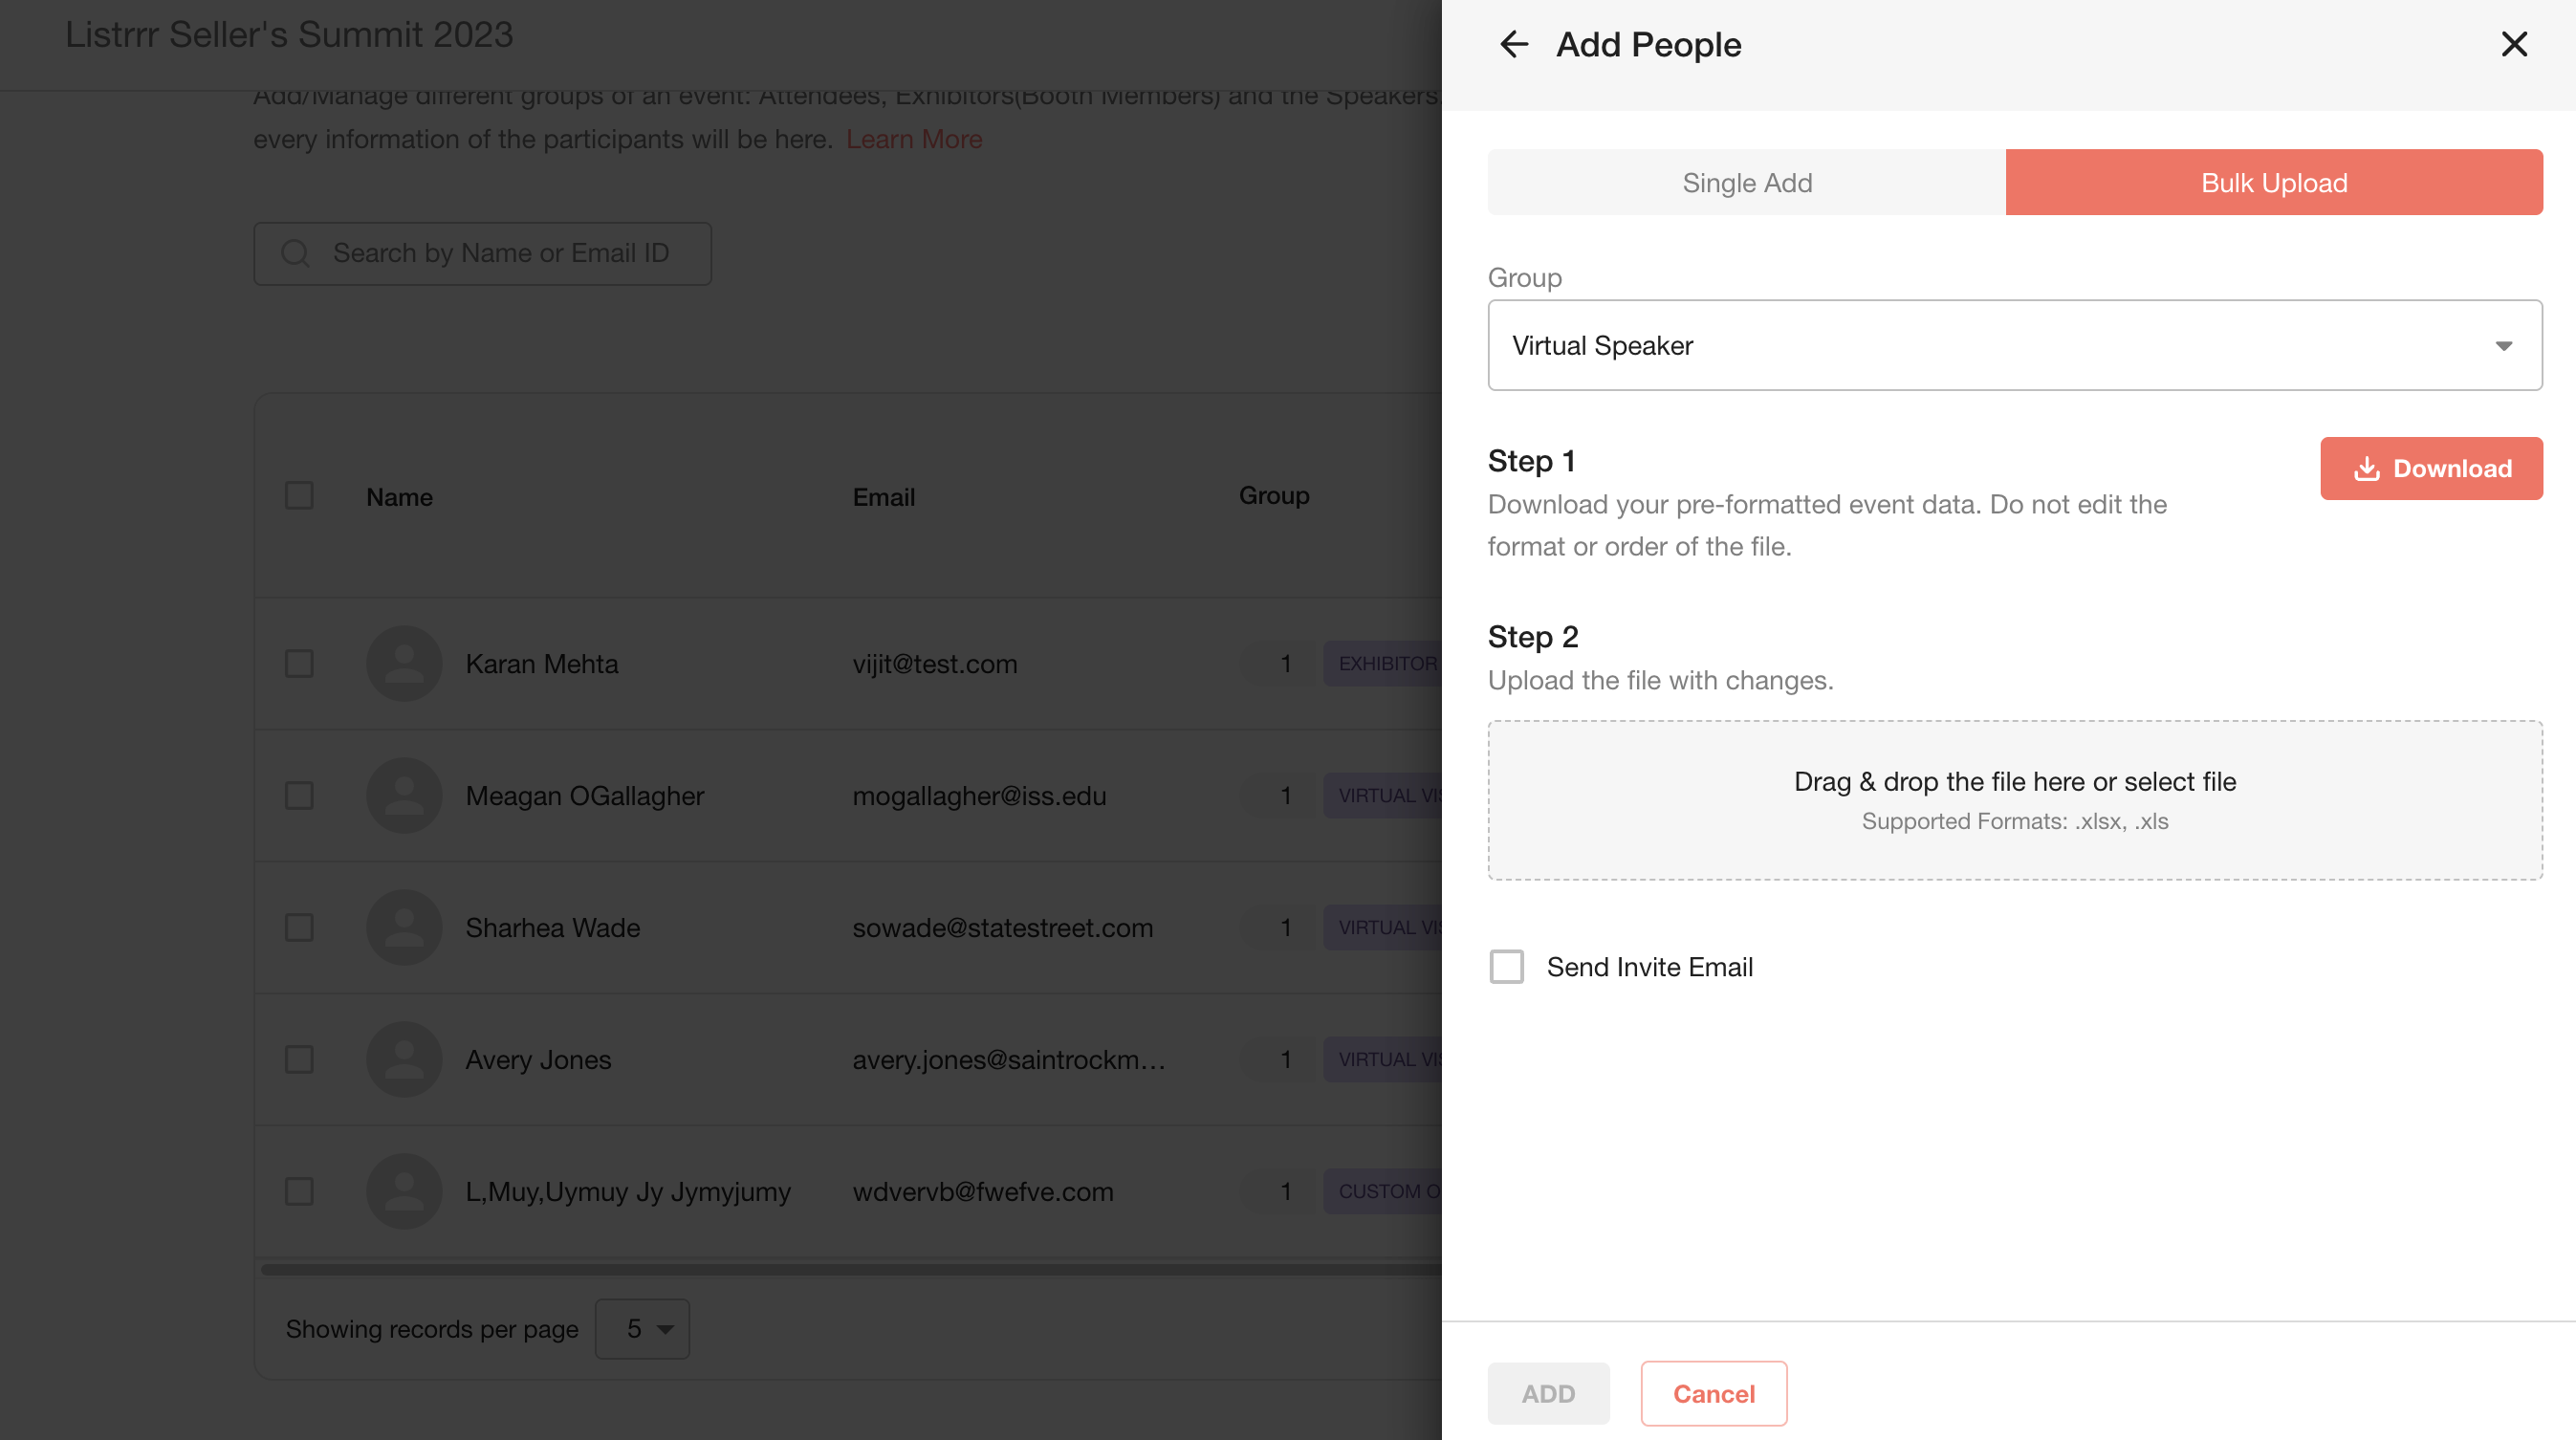Click the name Meagan OGallagher
Screen dimensions: 2576x1440
tap(584, 796)
